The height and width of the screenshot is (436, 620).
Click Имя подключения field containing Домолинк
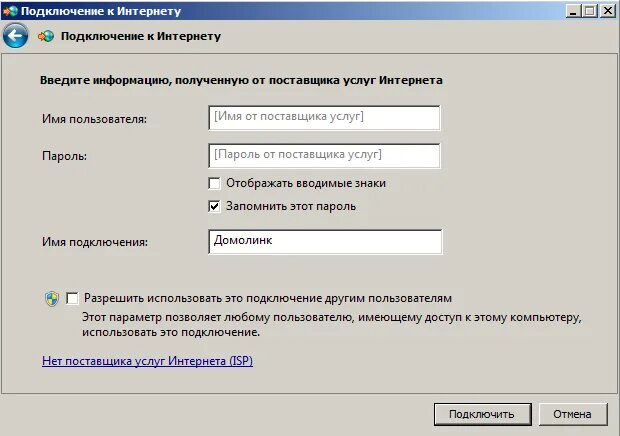coord(325,242)
